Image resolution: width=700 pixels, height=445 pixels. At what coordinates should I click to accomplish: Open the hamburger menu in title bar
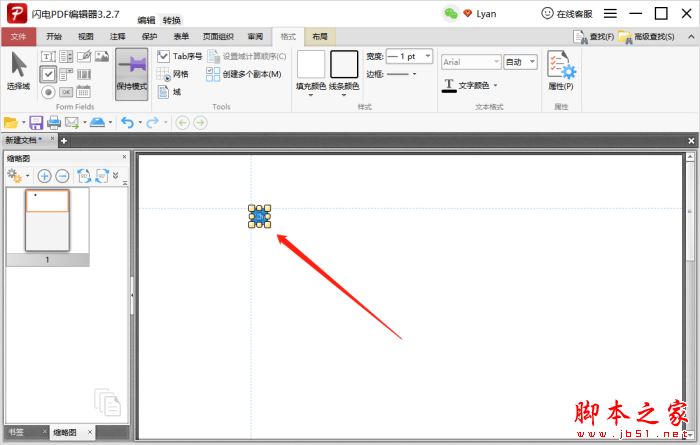610,14
